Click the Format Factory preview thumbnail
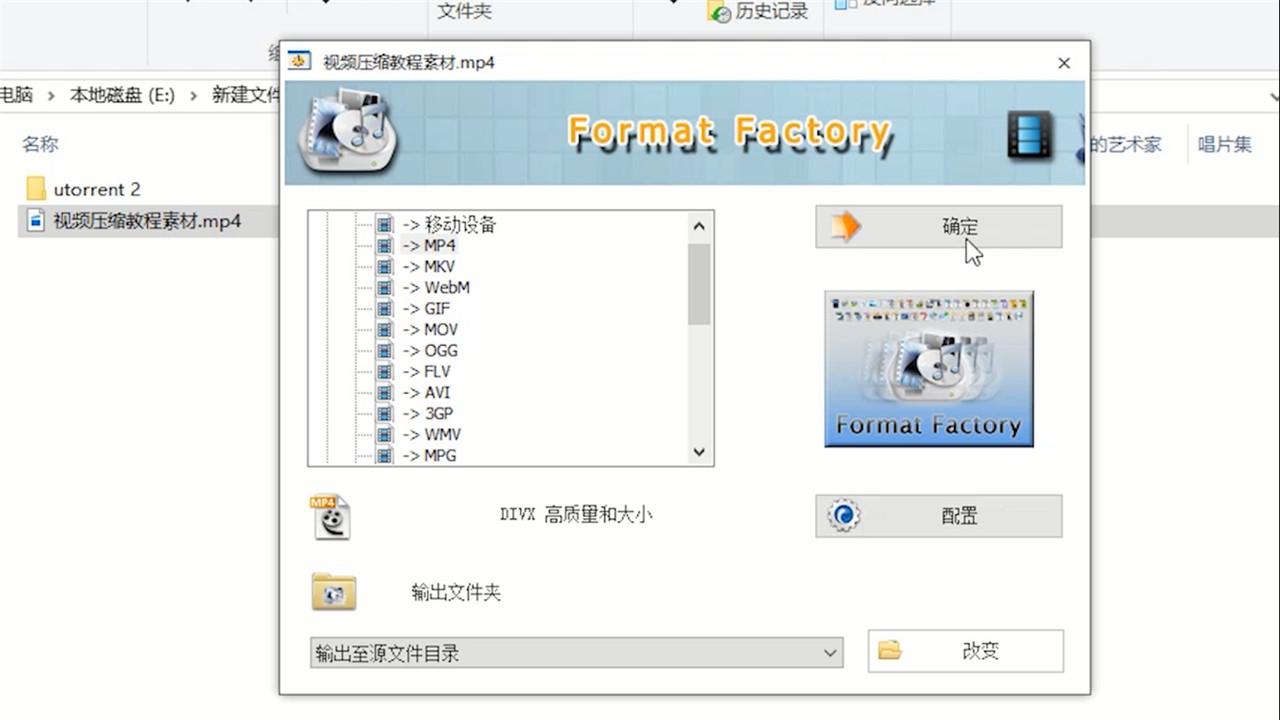This screenshot has height=720, width=1280. click(x=929, y=369)
